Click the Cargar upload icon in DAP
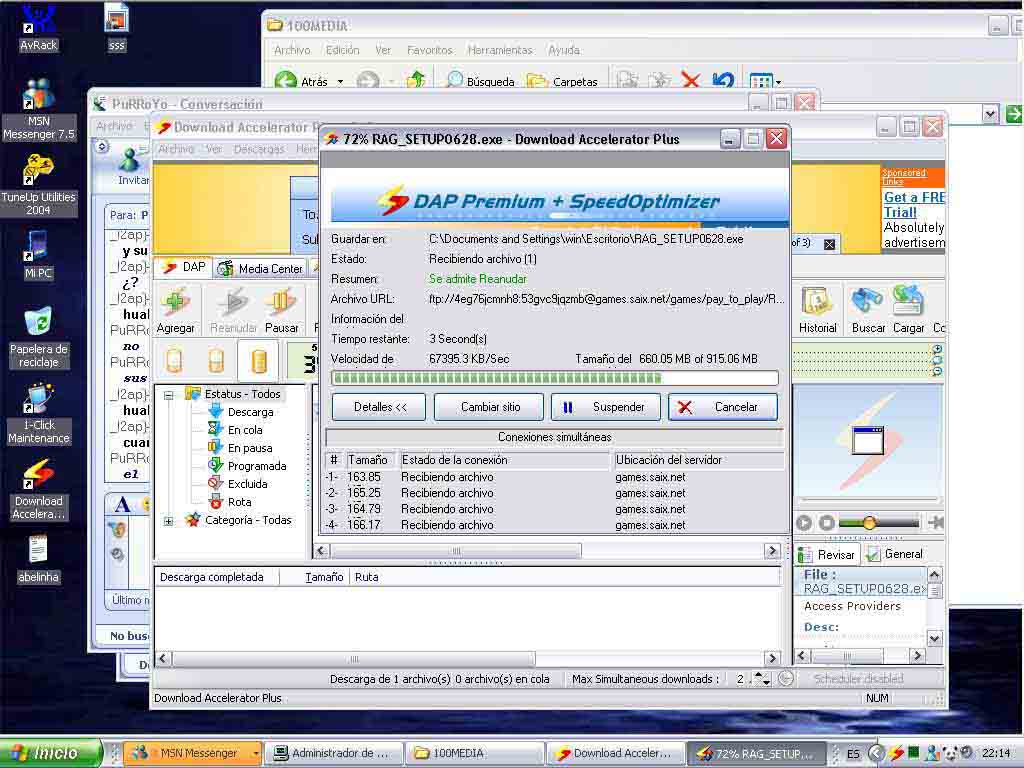The image size is (1024, 768). tap(908, 310)
